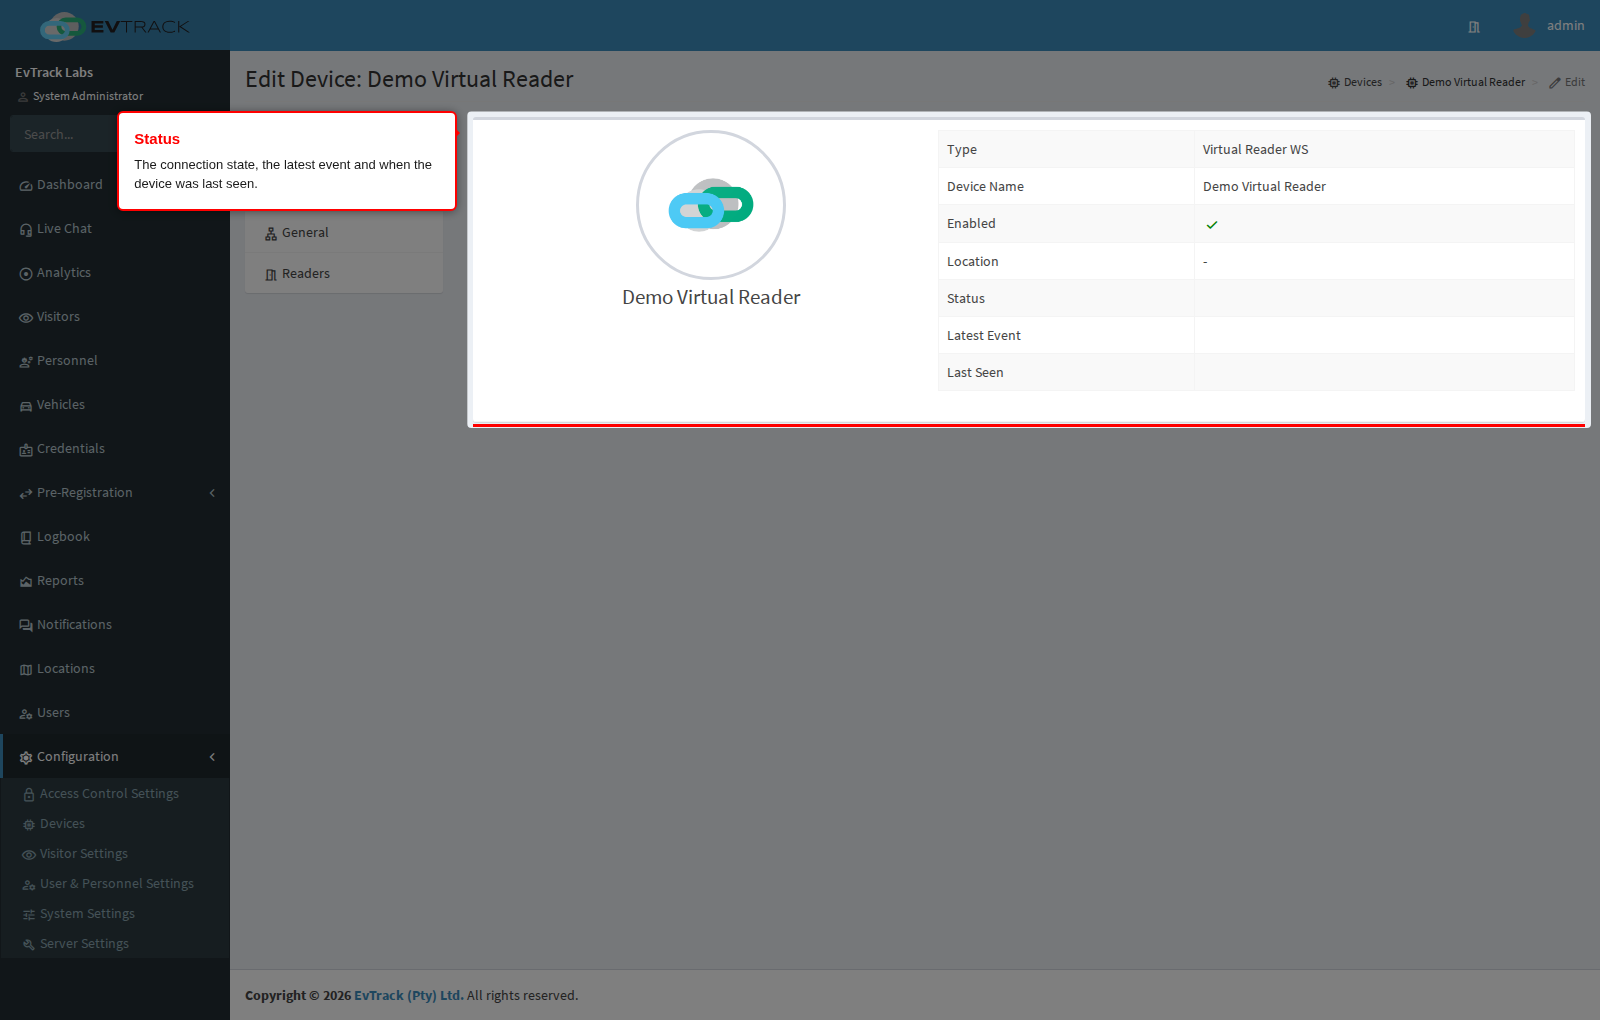Click the EvTrack logo
The width and height of the screenshot is (1600, 1020).
point(114,26)
